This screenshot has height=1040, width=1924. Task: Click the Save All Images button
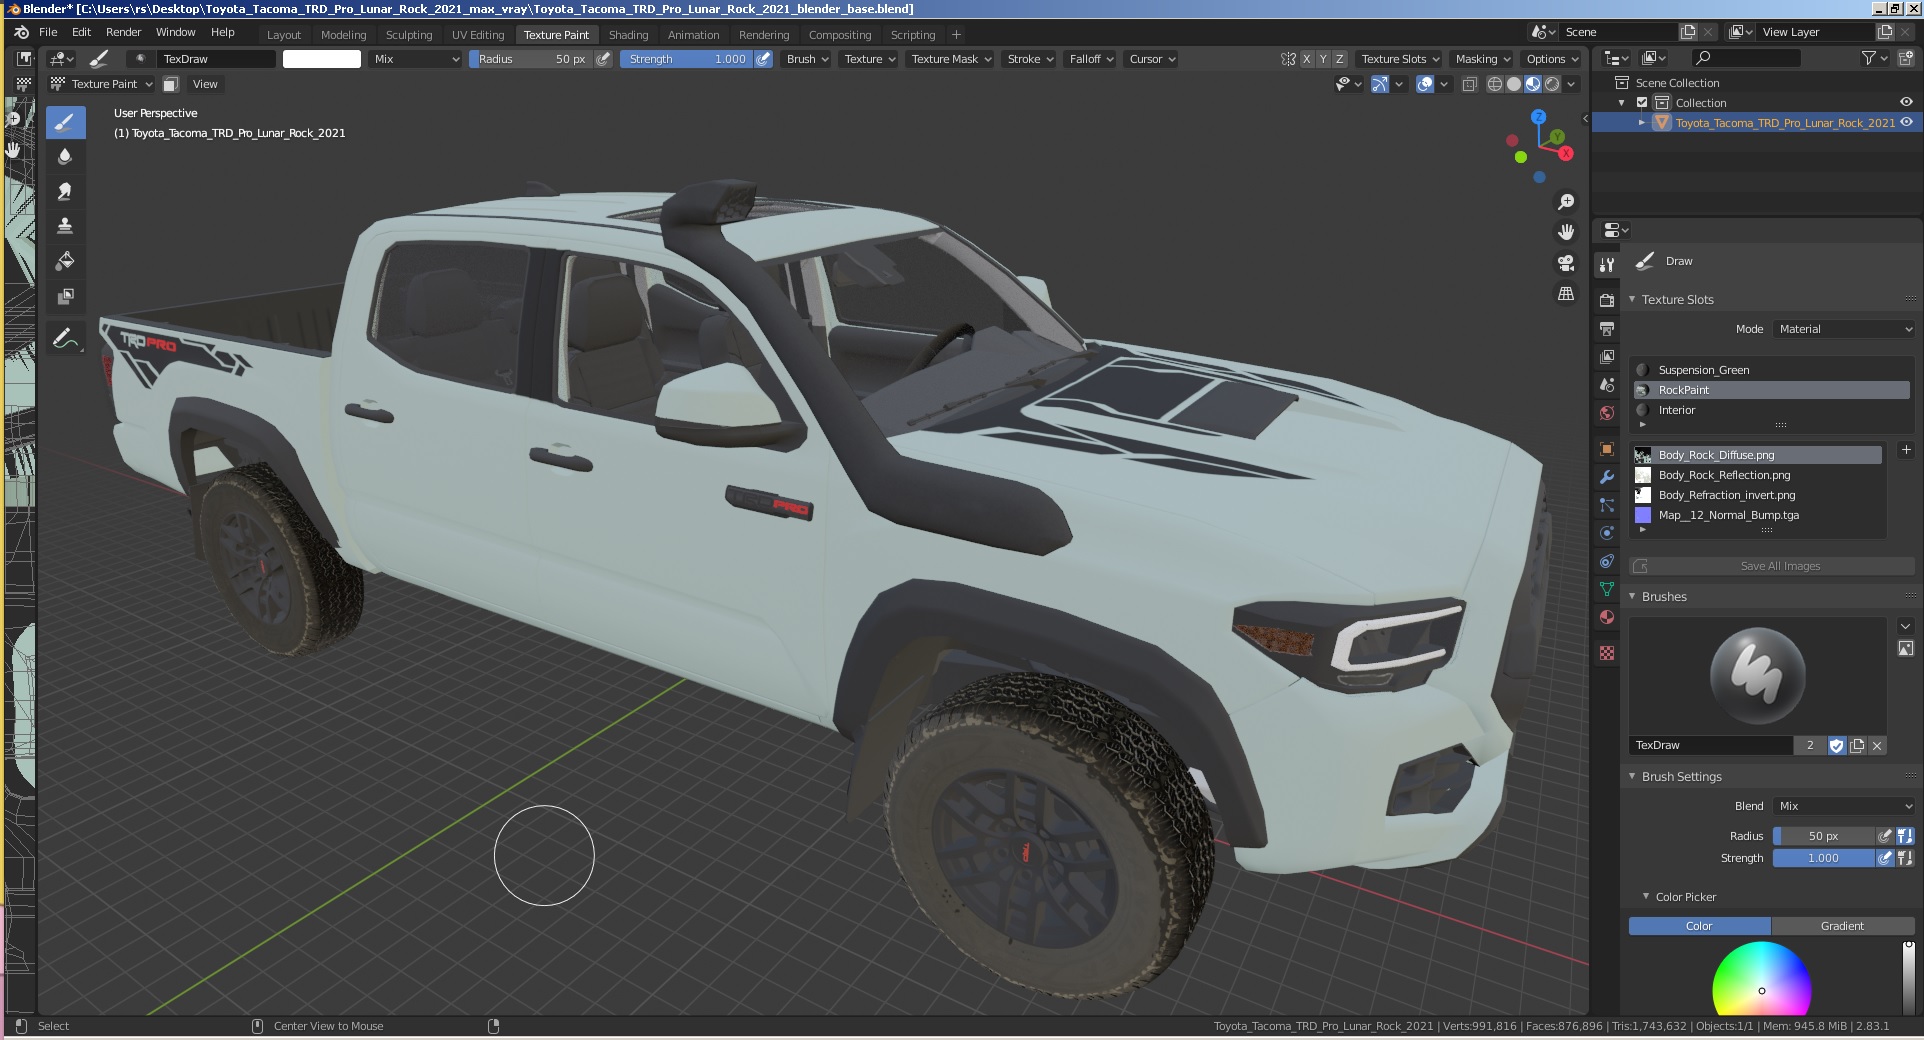(x=1771, y=566)
